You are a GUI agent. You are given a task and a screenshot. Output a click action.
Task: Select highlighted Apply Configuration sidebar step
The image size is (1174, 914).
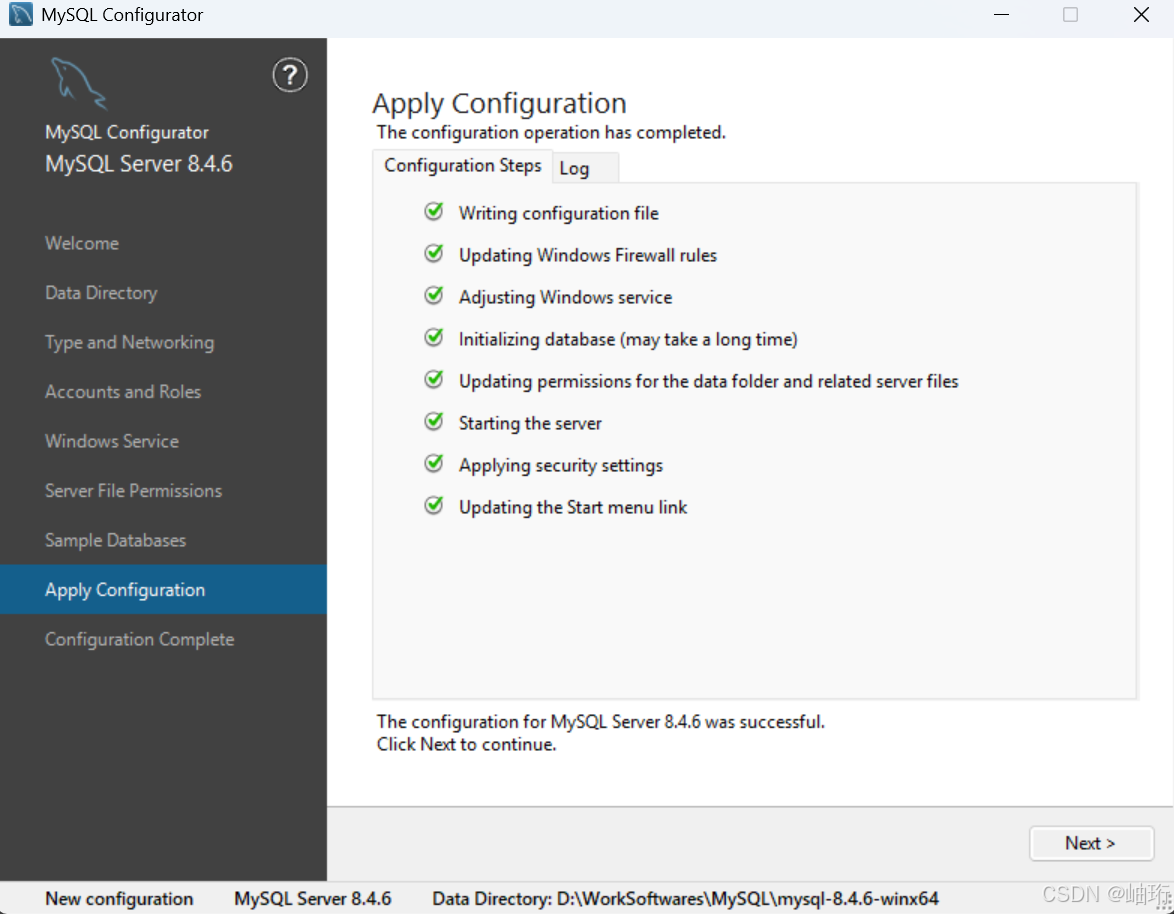pyautogui.click(x=163, y=590)
